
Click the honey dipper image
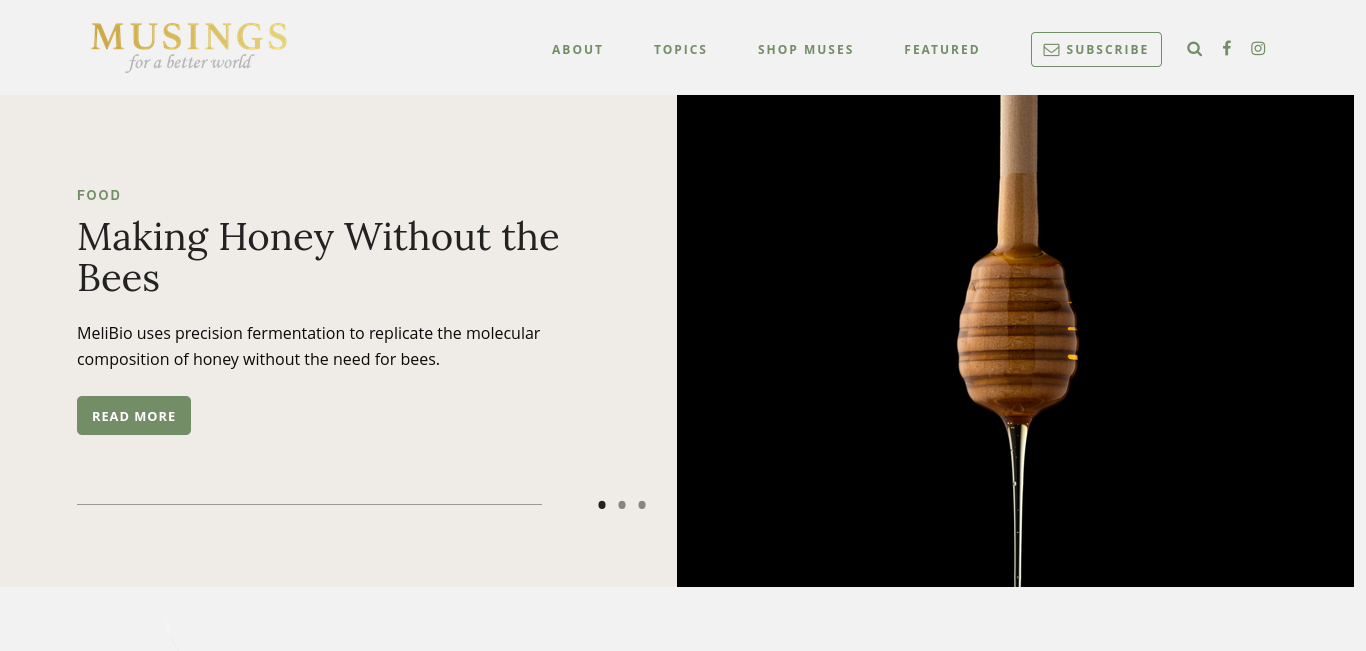pyautogui.click(x=1015, y=341)
